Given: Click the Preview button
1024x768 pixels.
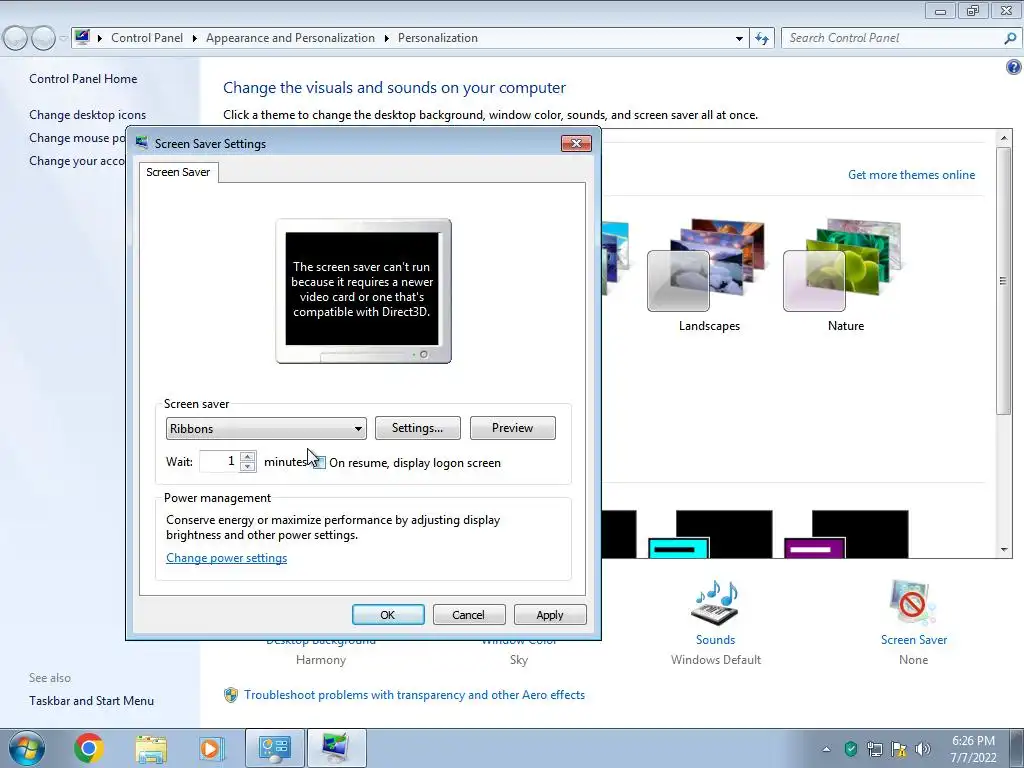Looking at the screenshot, I should point(513,428).
